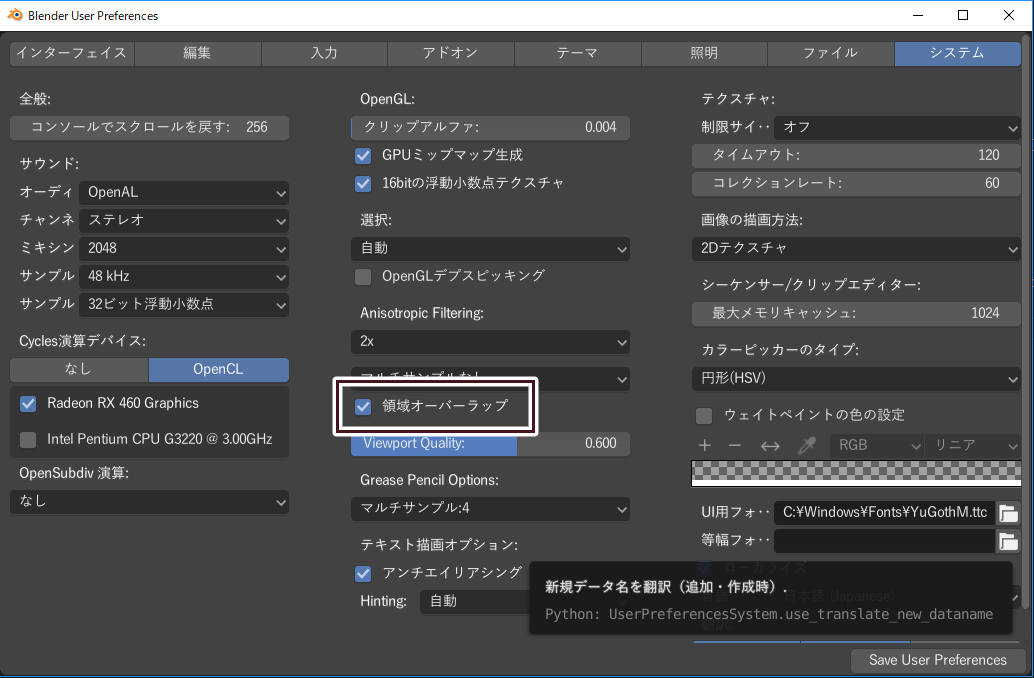Click the Blender logo in title bar
Screen dimensions: 1034x678
tap(14, 15)
